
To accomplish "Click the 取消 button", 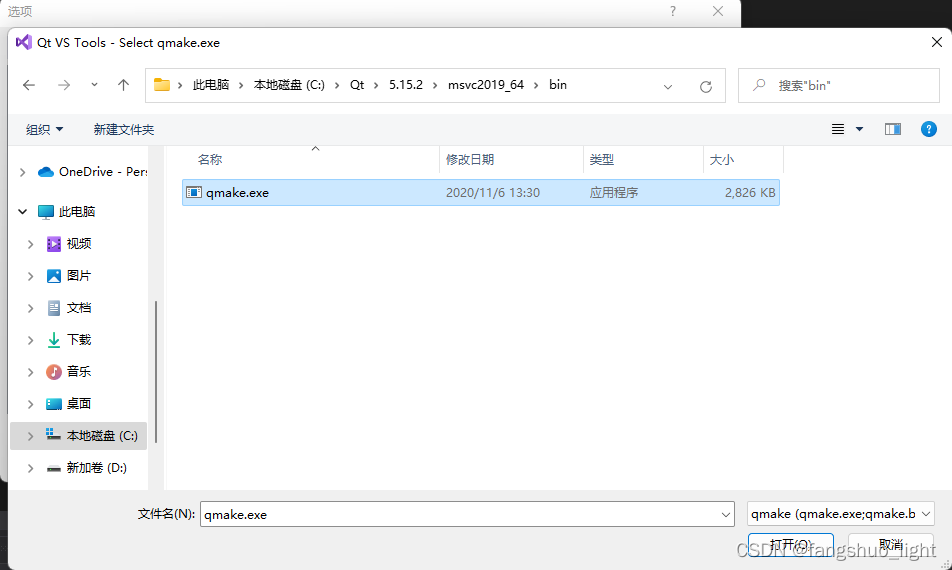I will [891, 545].
